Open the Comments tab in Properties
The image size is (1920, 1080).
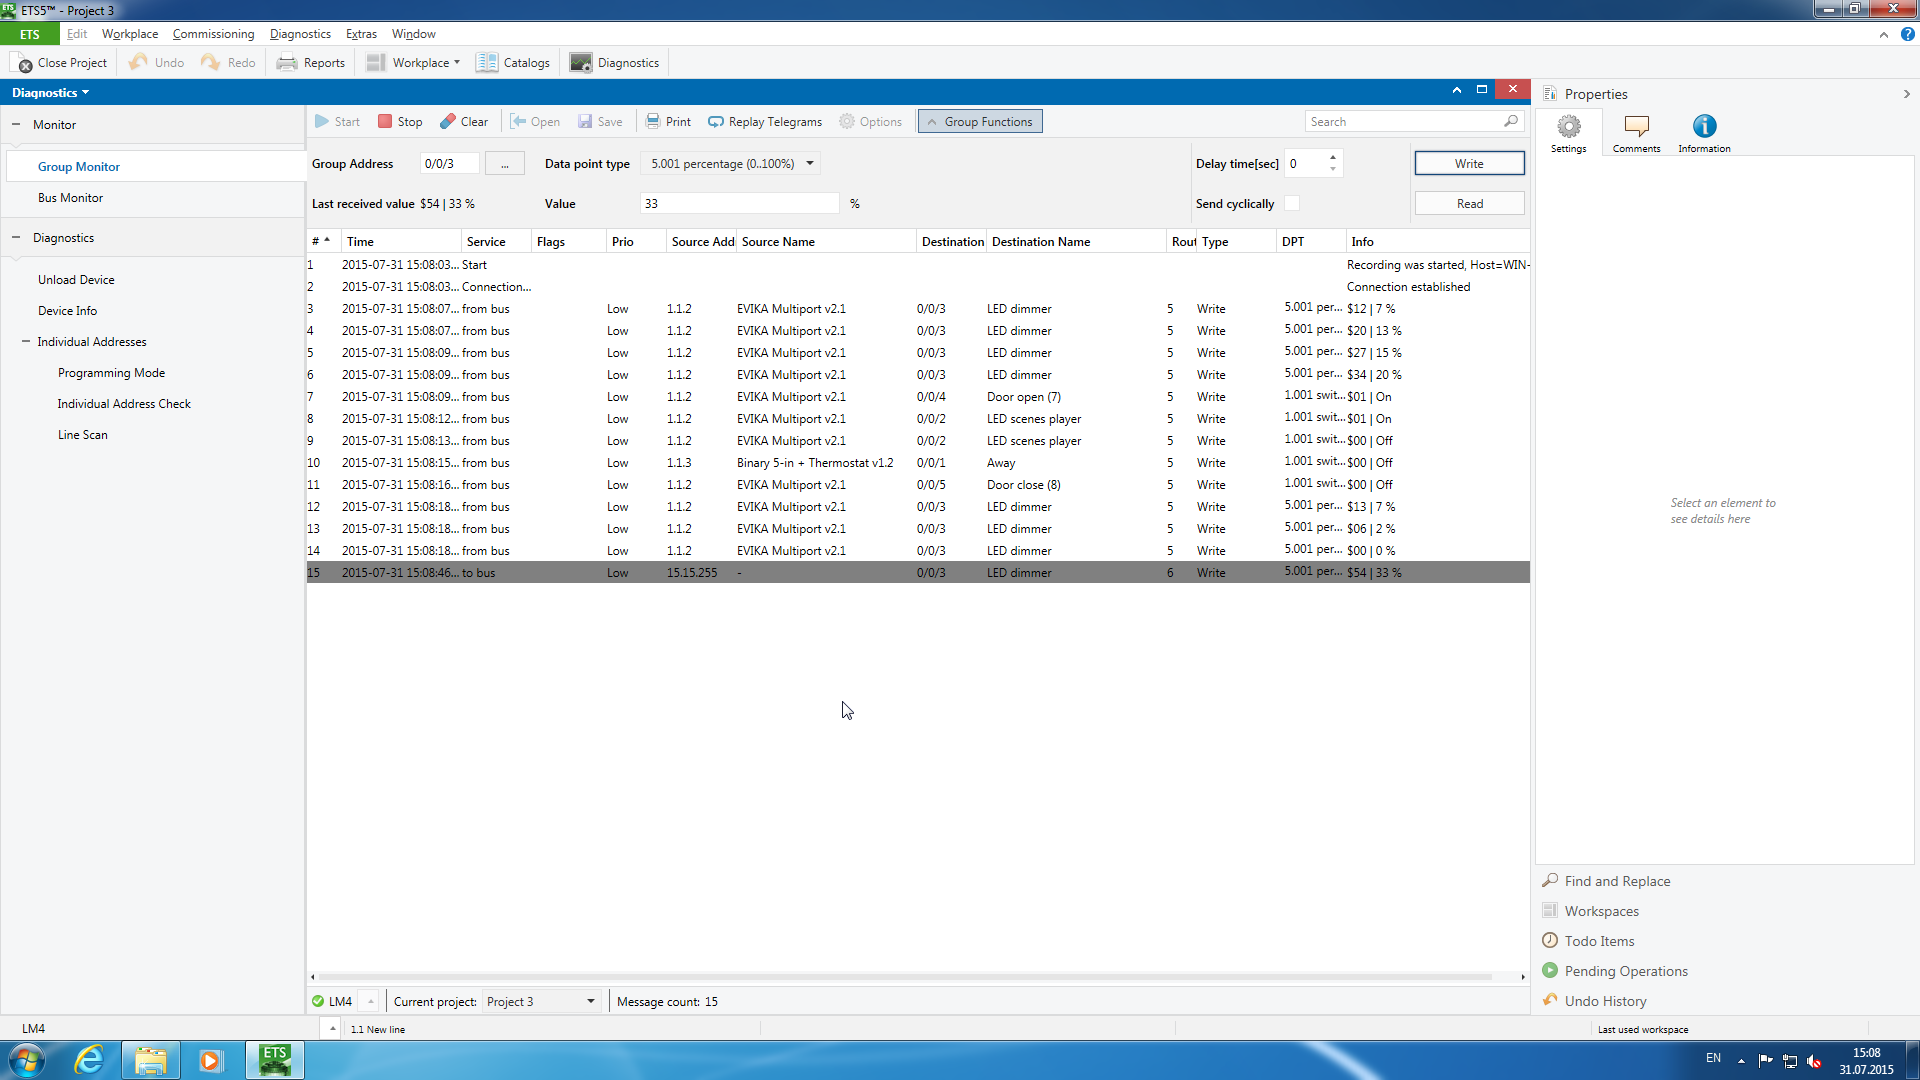click(1636, 132)
